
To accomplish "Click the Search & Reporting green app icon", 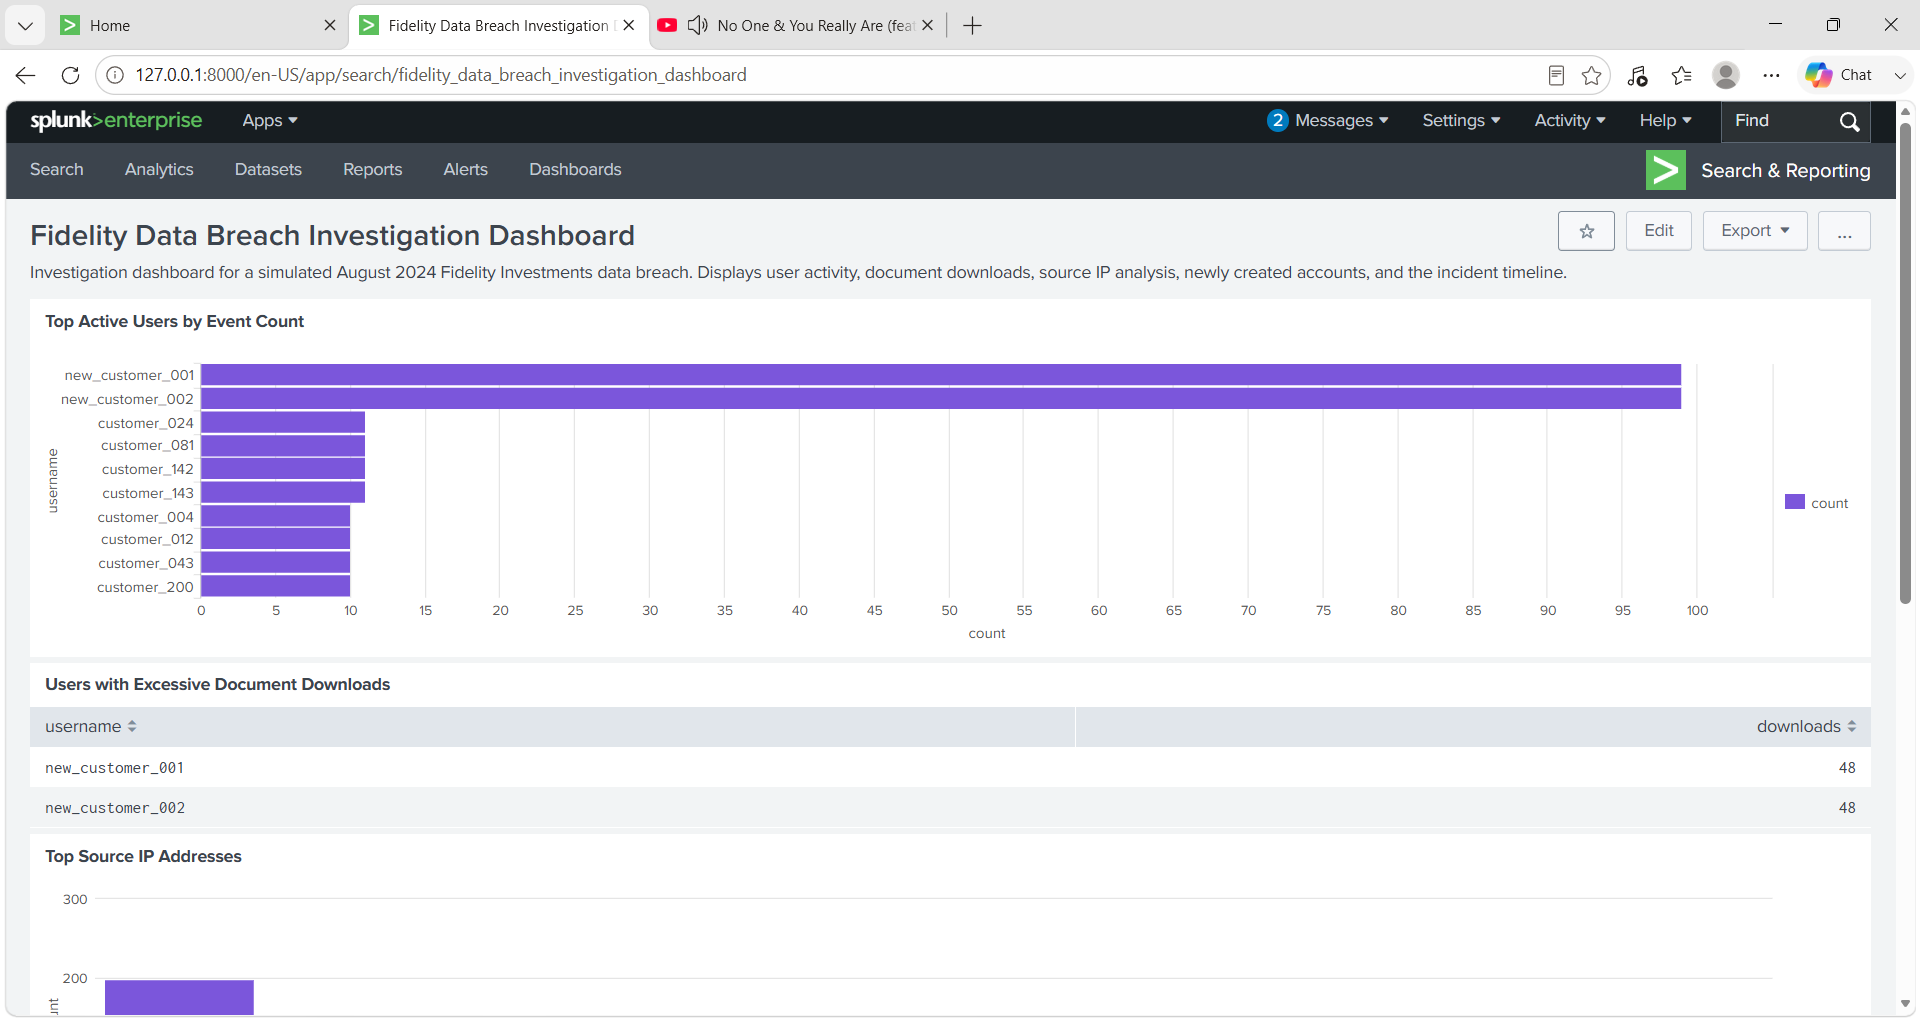I will pyautogui.click(x=1665, y=170).
